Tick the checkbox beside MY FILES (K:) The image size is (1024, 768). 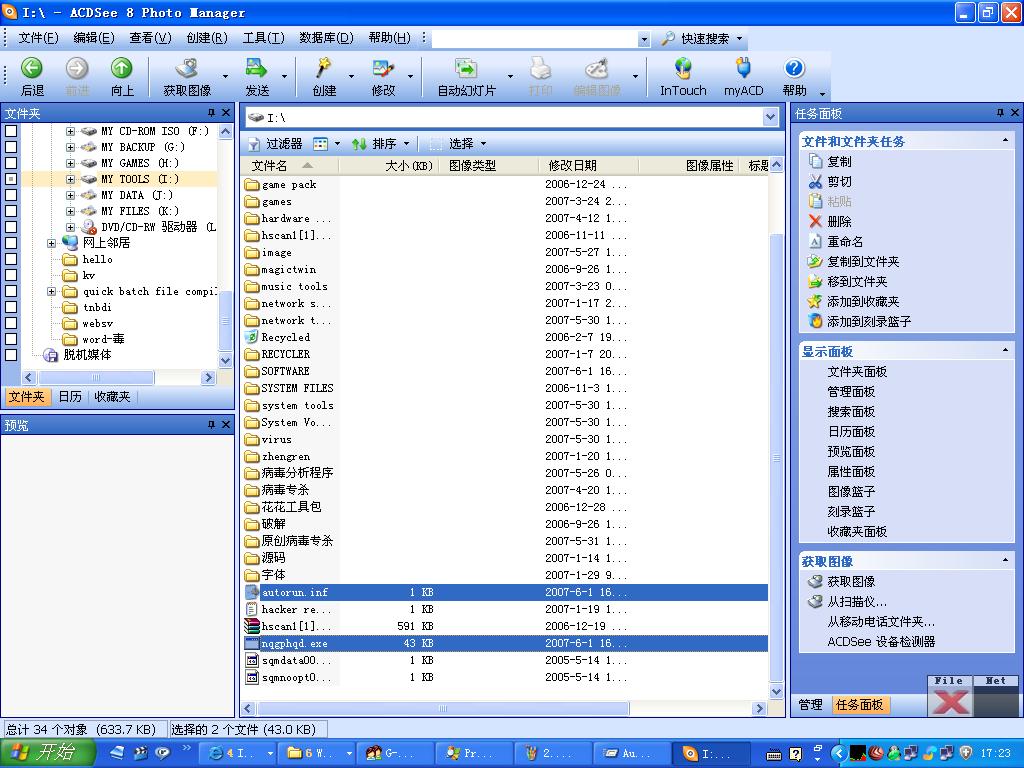pos(11,211)
